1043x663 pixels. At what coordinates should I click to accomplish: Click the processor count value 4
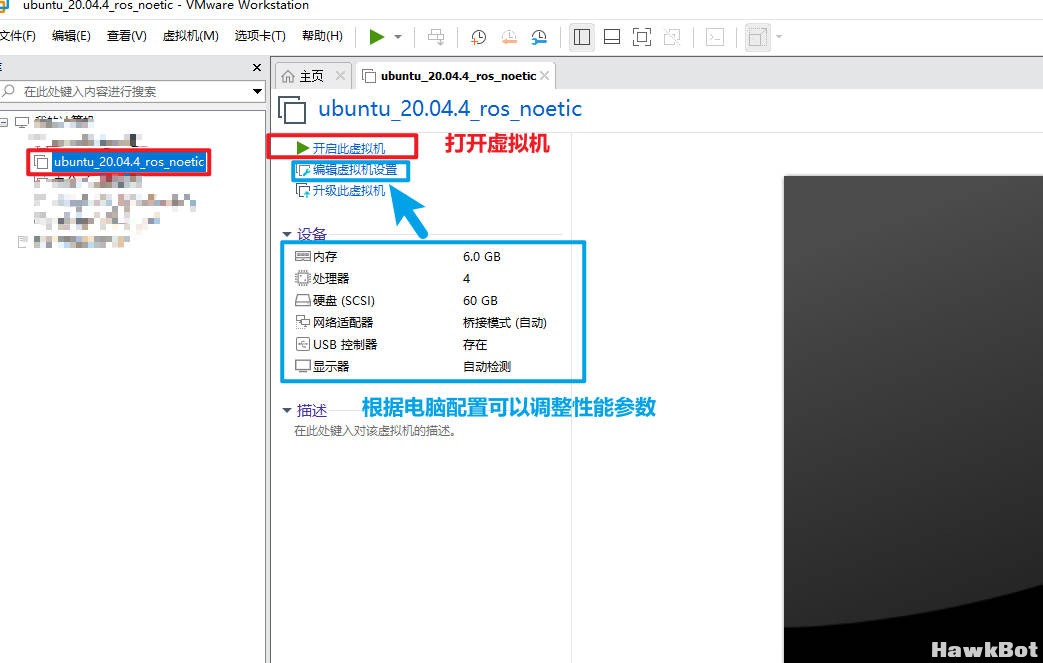(x=466, y=279)
